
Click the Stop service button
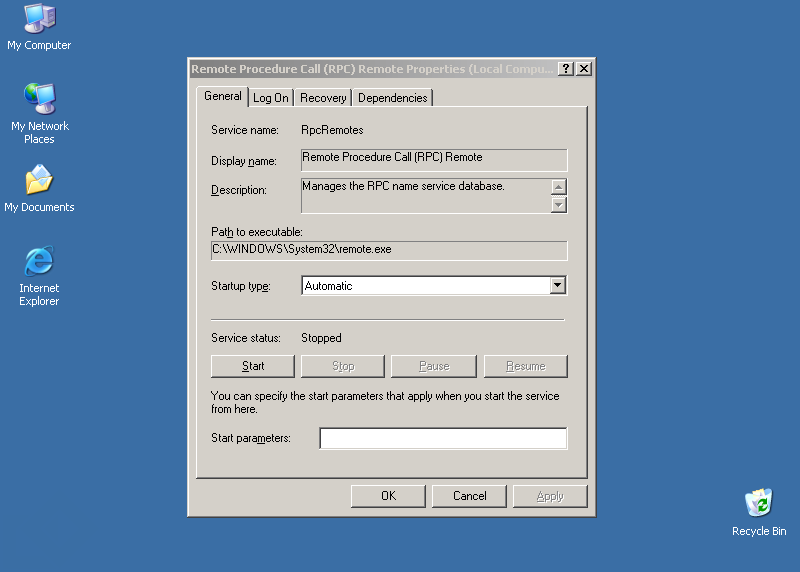pos(343,366)
